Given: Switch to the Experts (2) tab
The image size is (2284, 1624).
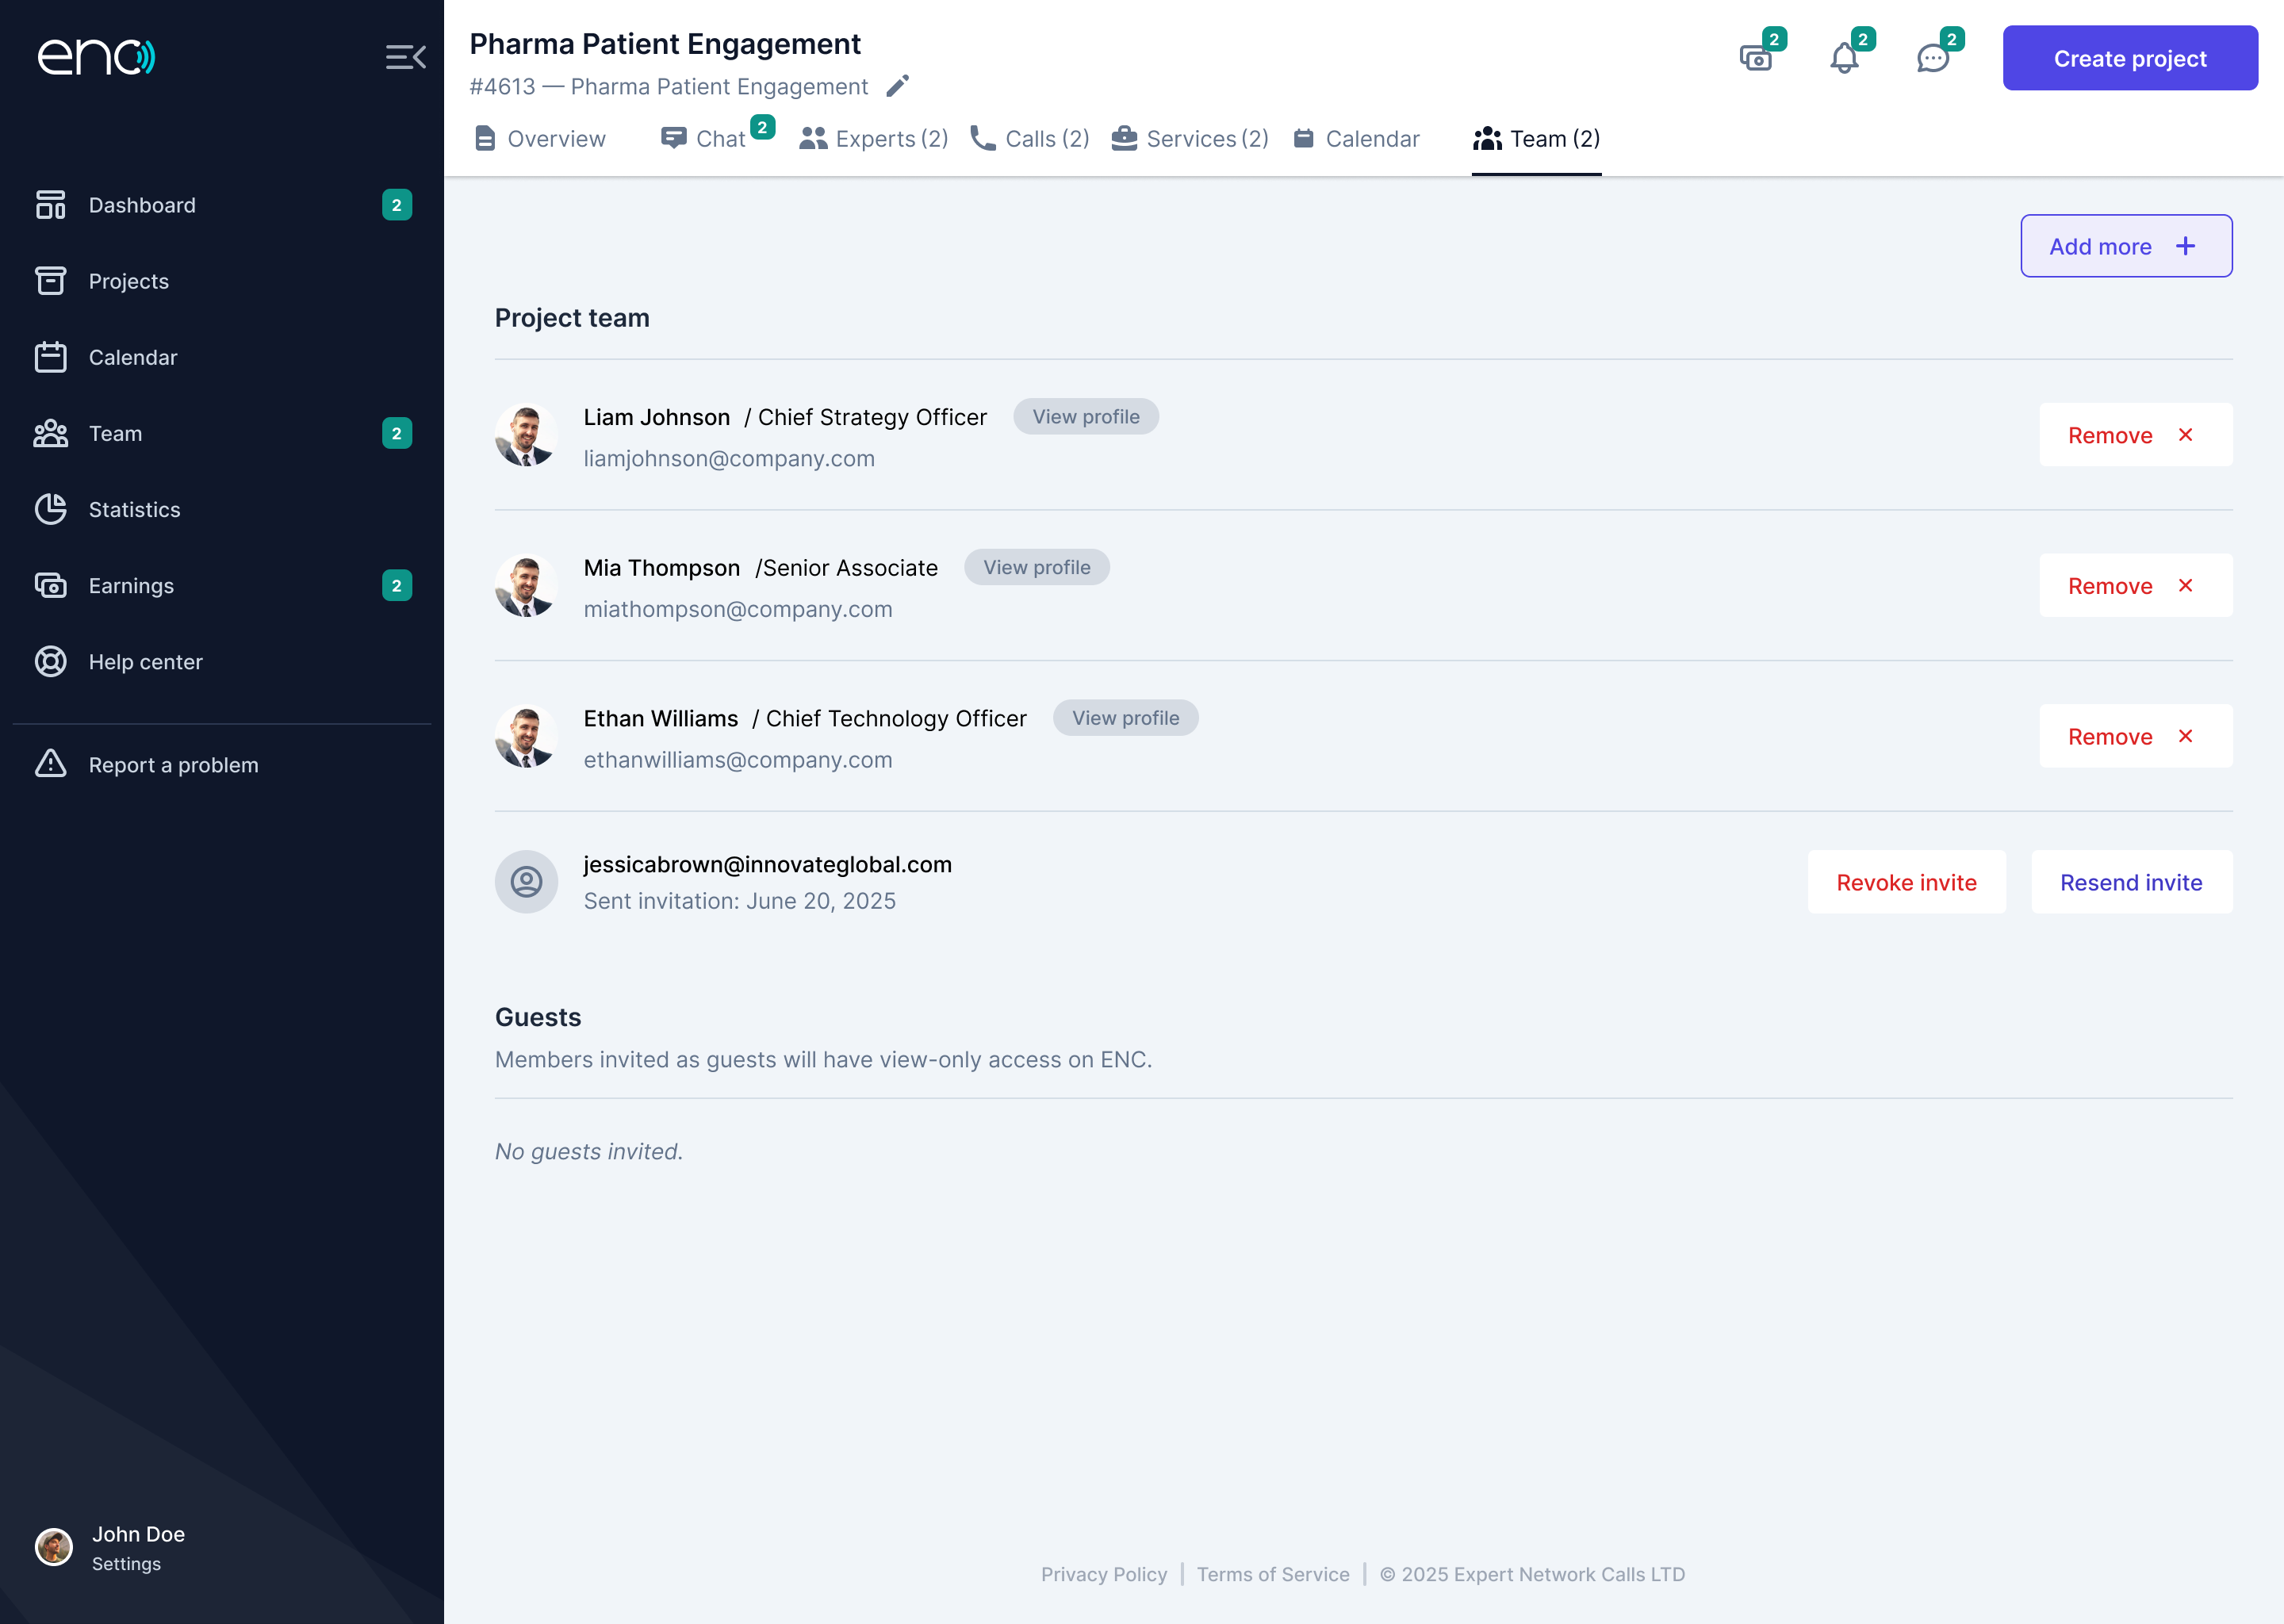Looking at the screenshot, I should (x=874, y=139).
